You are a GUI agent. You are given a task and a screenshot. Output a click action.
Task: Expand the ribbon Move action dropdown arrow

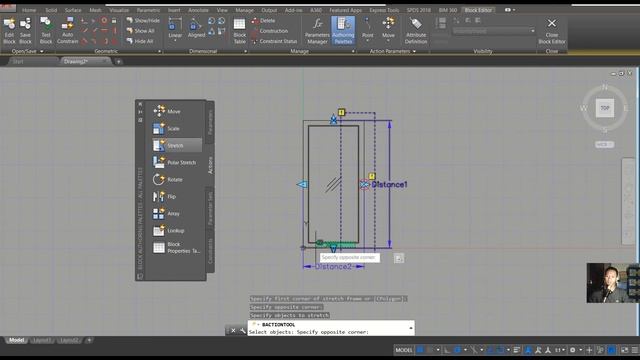388,41
